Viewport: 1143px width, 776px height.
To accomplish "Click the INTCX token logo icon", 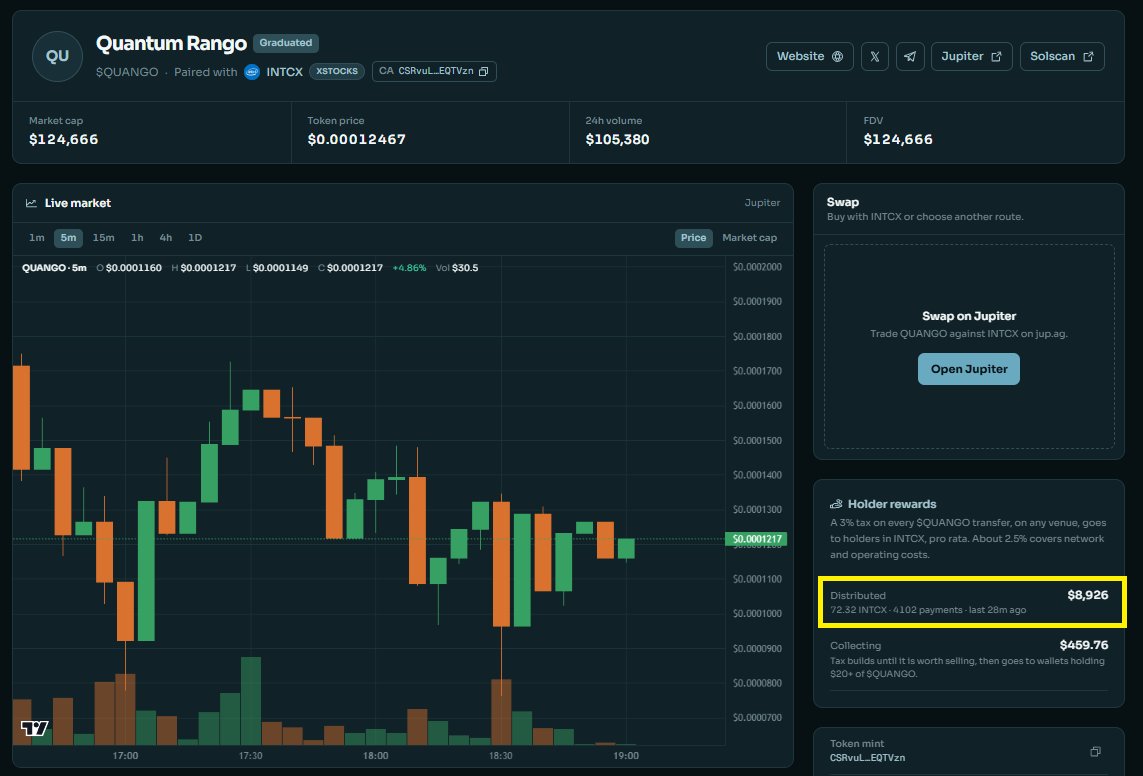I will [251, 71].
